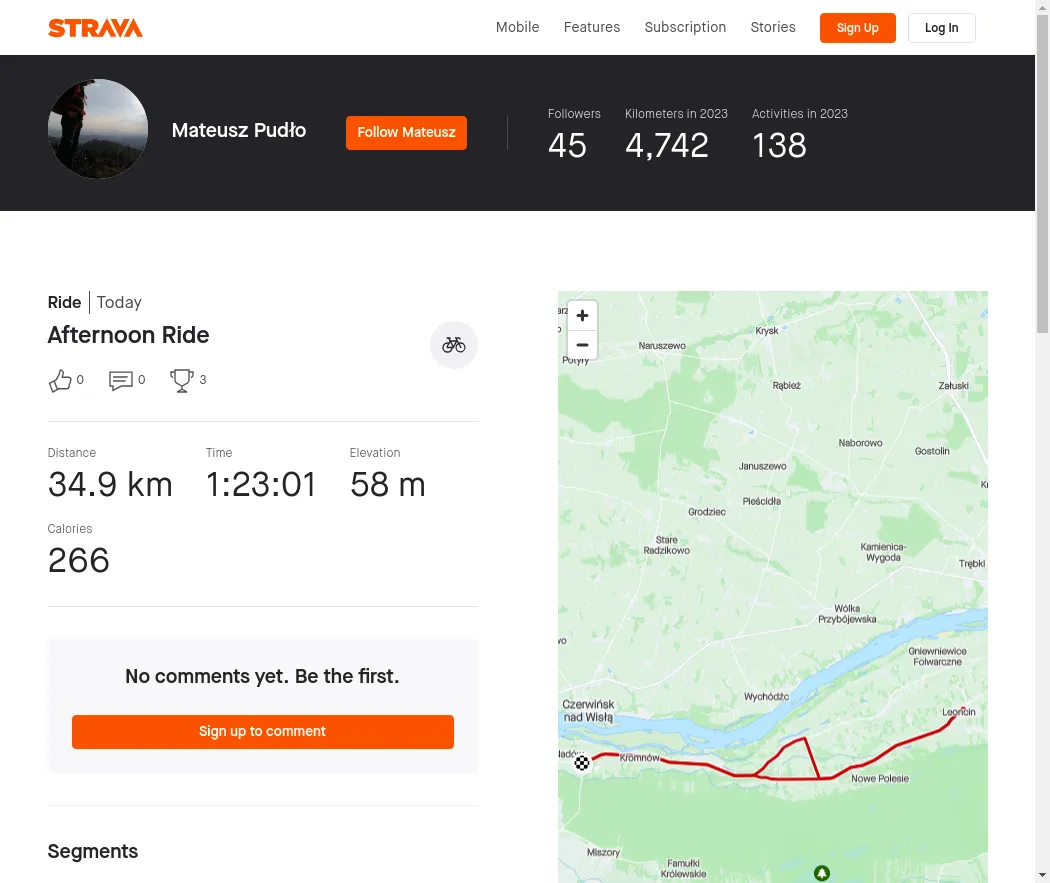1050x883 pixels.
Task: Open Mateusz Pudło's profile photo
Action: point(98,129)
